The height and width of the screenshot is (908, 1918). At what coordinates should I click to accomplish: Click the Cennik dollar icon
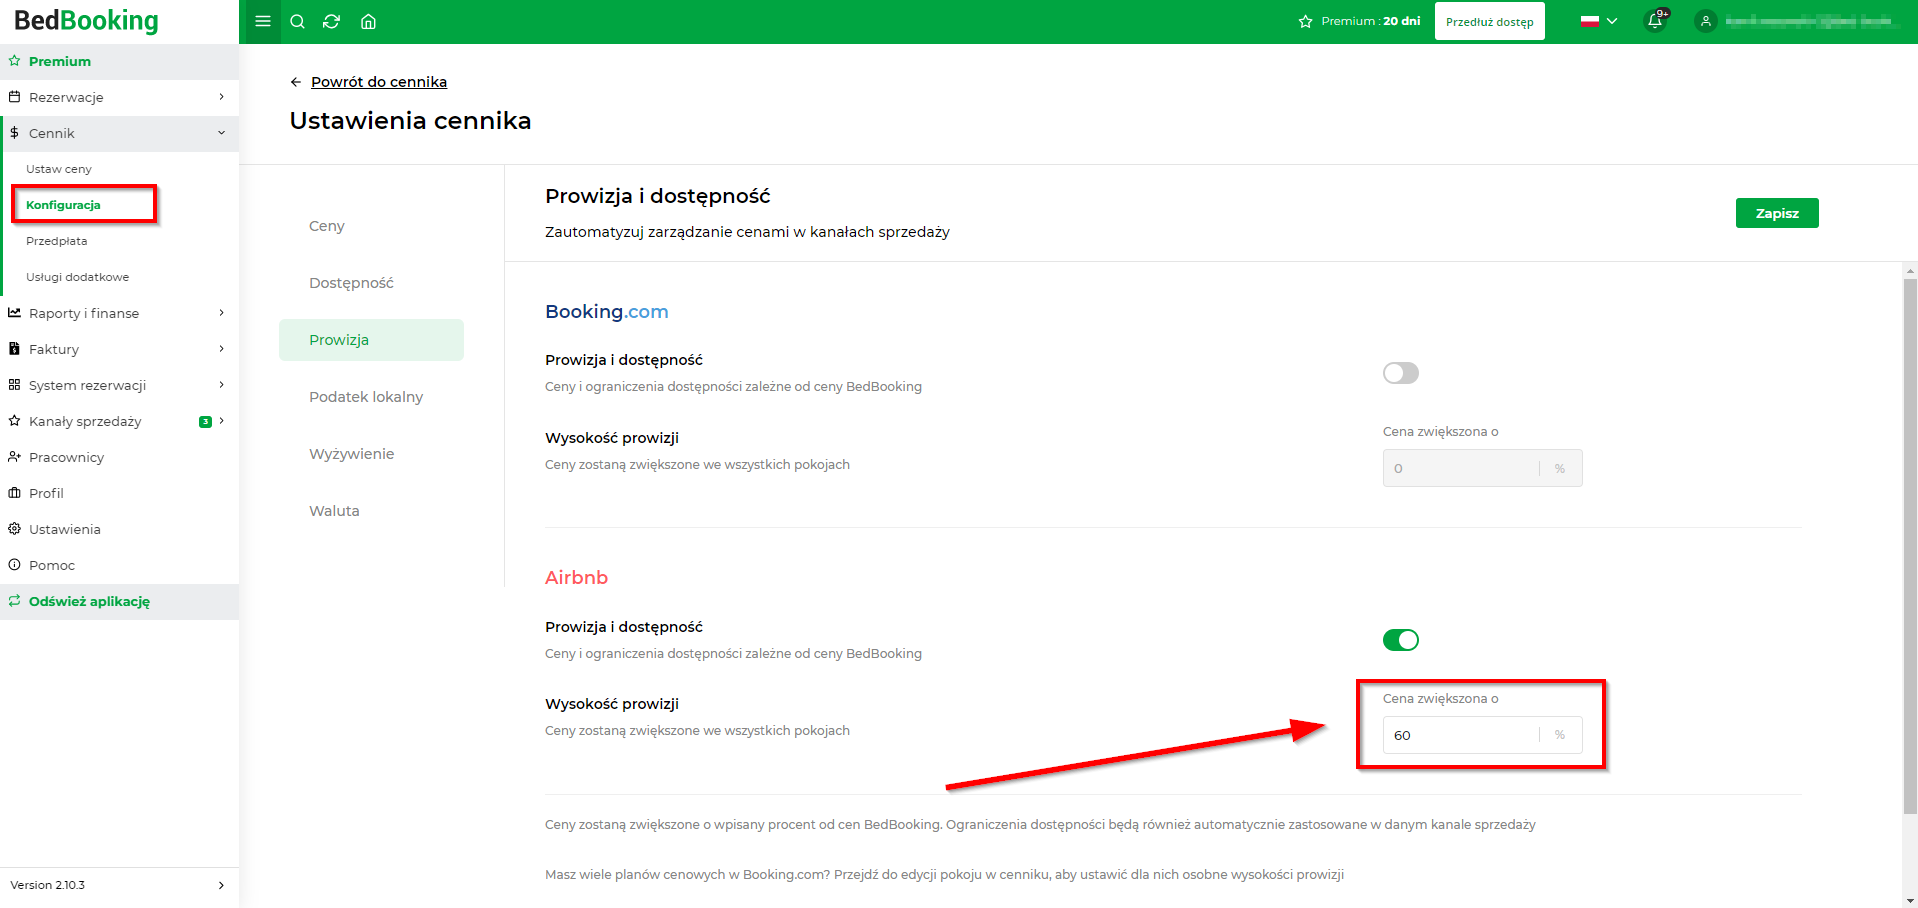point(14,133)
